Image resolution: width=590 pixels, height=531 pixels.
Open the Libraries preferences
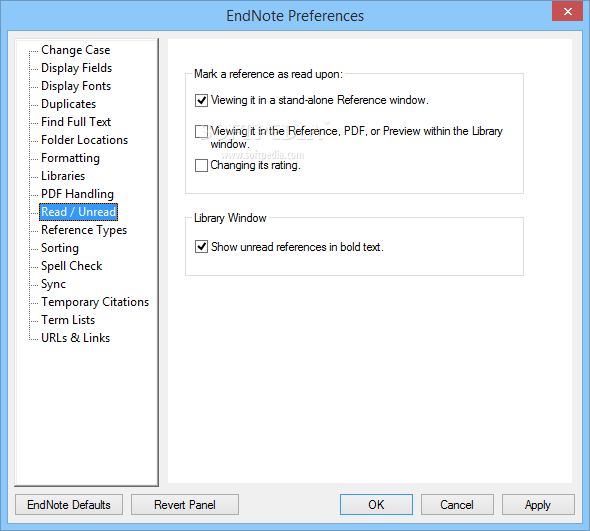(x=63, y=176)
